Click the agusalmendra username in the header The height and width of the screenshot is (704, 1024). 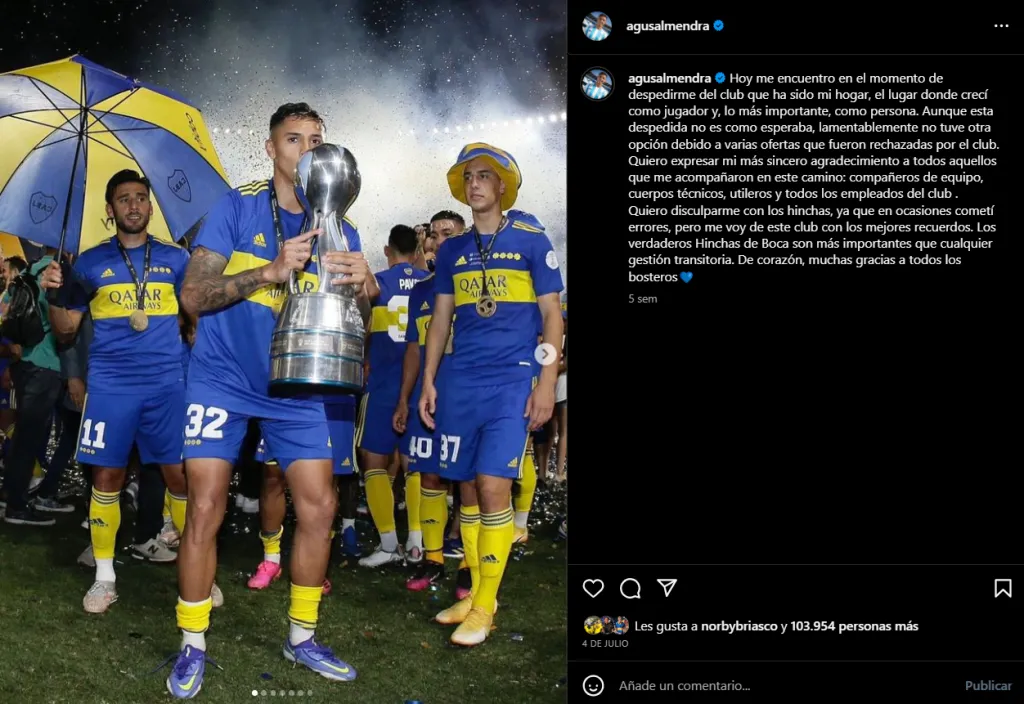(x=667, y=26)
